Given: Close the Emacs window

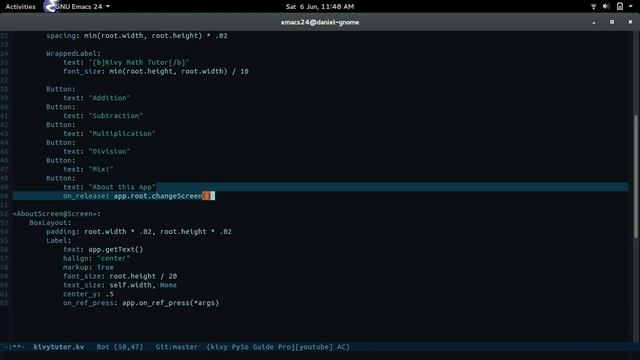Looking at the screenshot, I should tap(630, 22).
